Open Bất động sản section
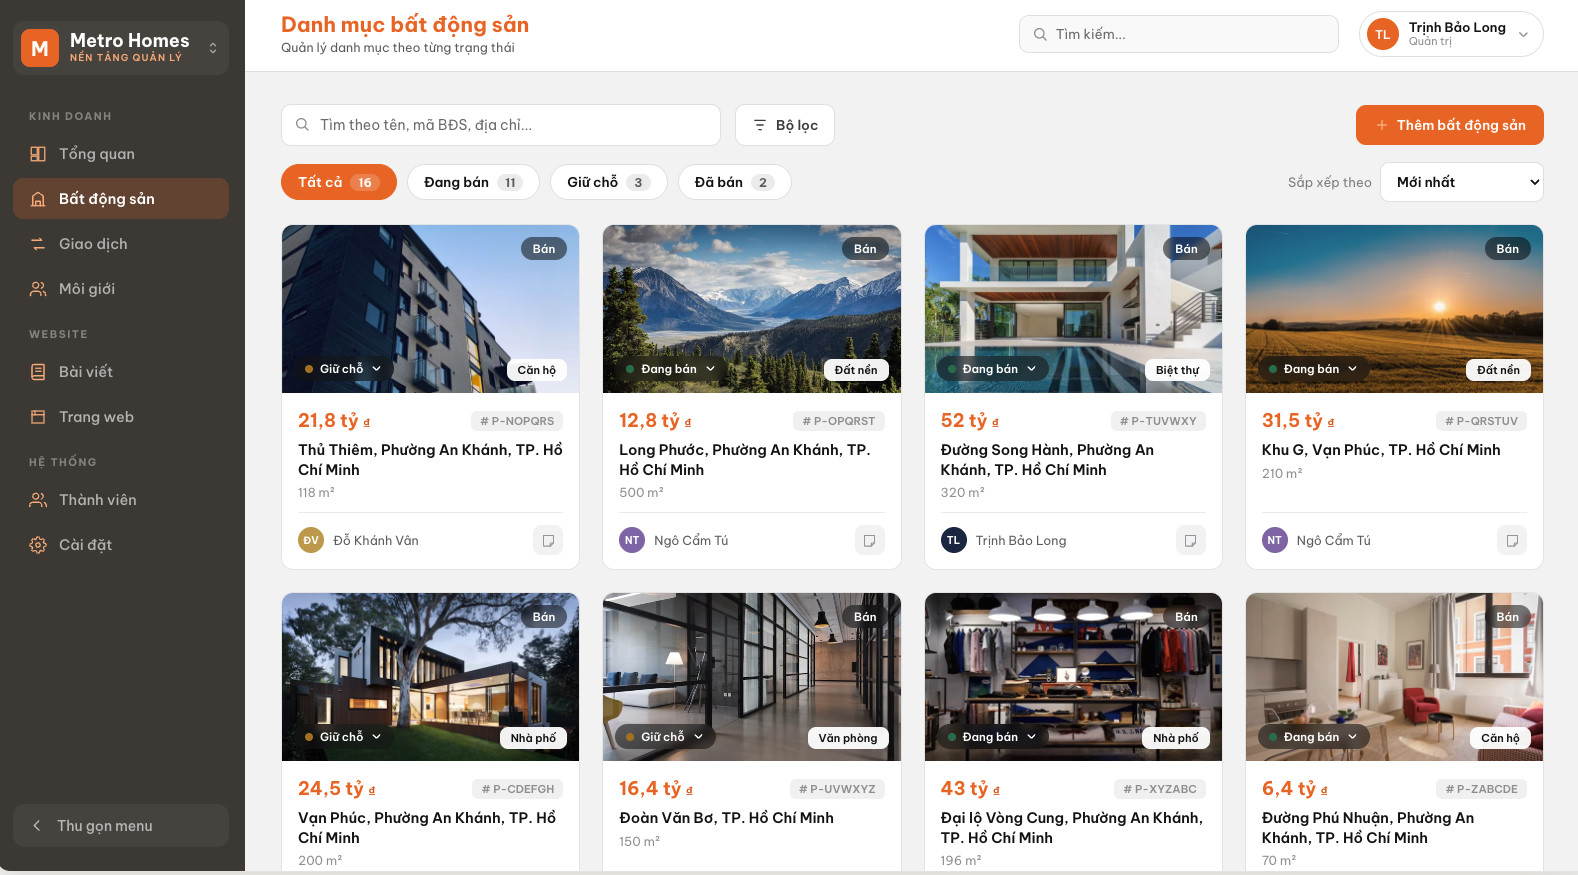This screenshot has width=1578, height=875. (121, 199)
